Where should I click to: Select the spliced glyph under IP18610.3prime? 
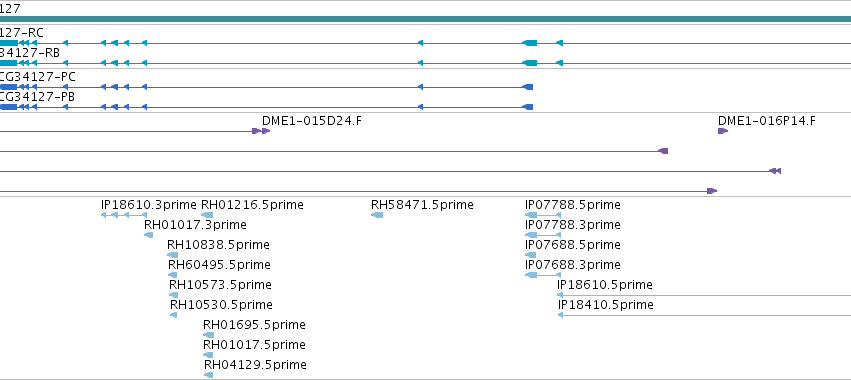click(x=124, y=215)
